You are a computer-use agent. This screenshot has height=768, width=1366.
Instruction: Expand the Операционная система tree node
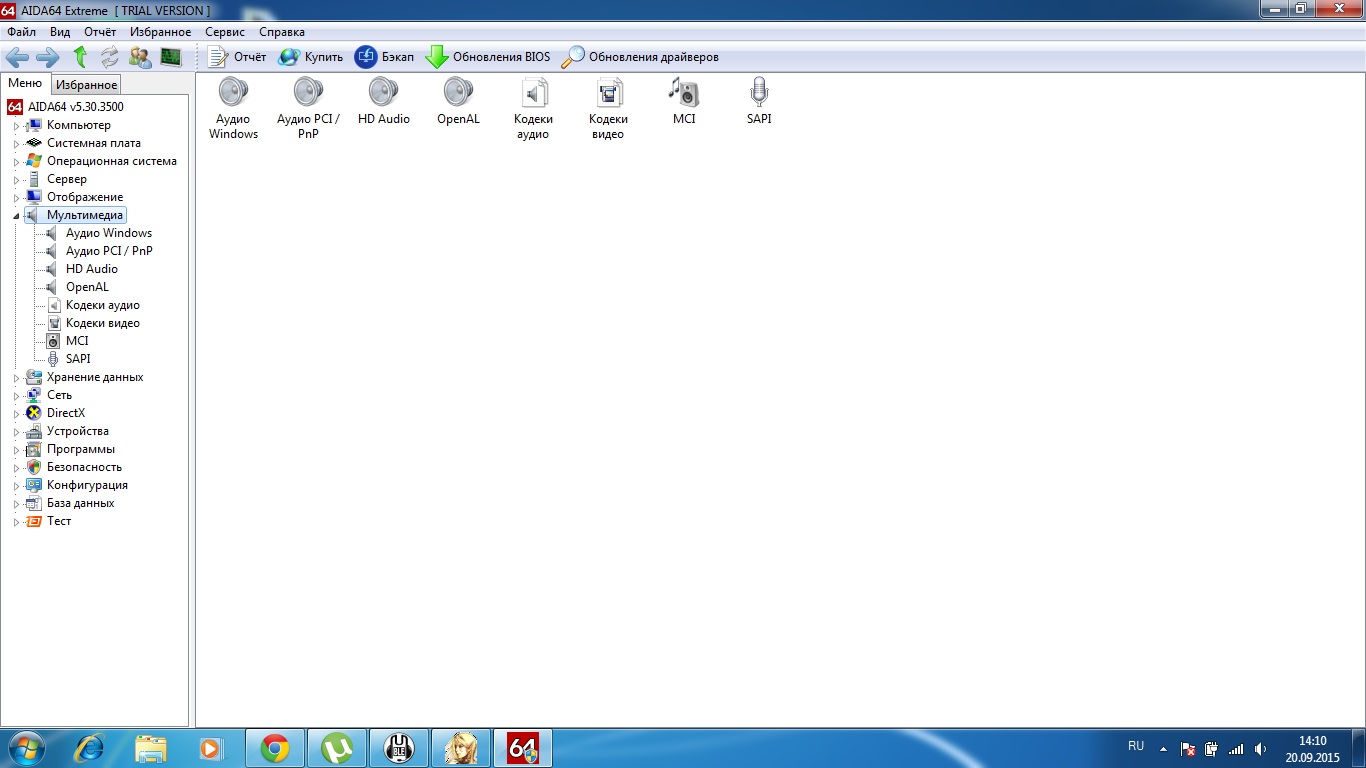point(16,162)
